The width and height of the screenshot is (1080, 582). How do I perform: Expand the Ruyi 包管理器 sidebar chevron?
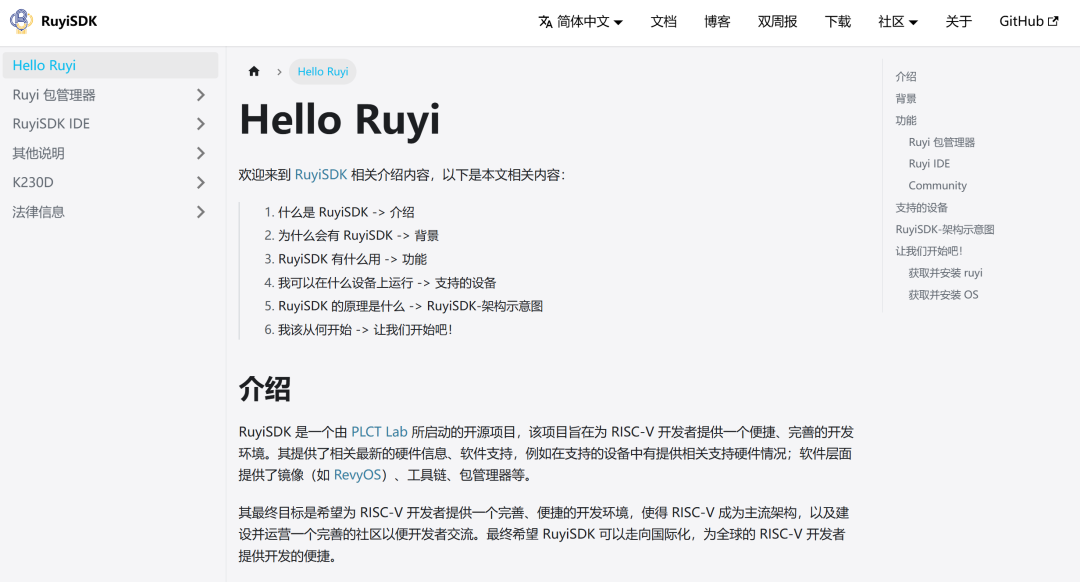pyautogui.click(x=200, y=95)
